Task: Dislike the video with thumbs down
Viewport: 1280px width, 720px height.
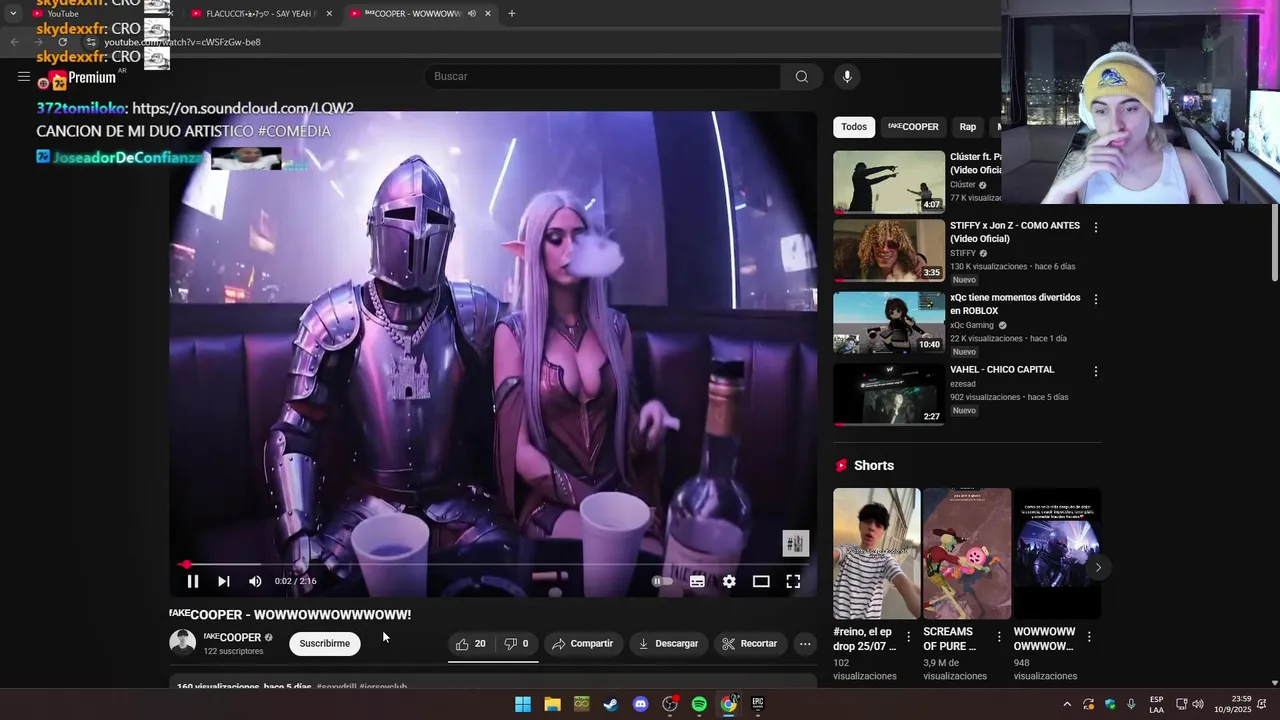Action: click(x=516, y=644)
